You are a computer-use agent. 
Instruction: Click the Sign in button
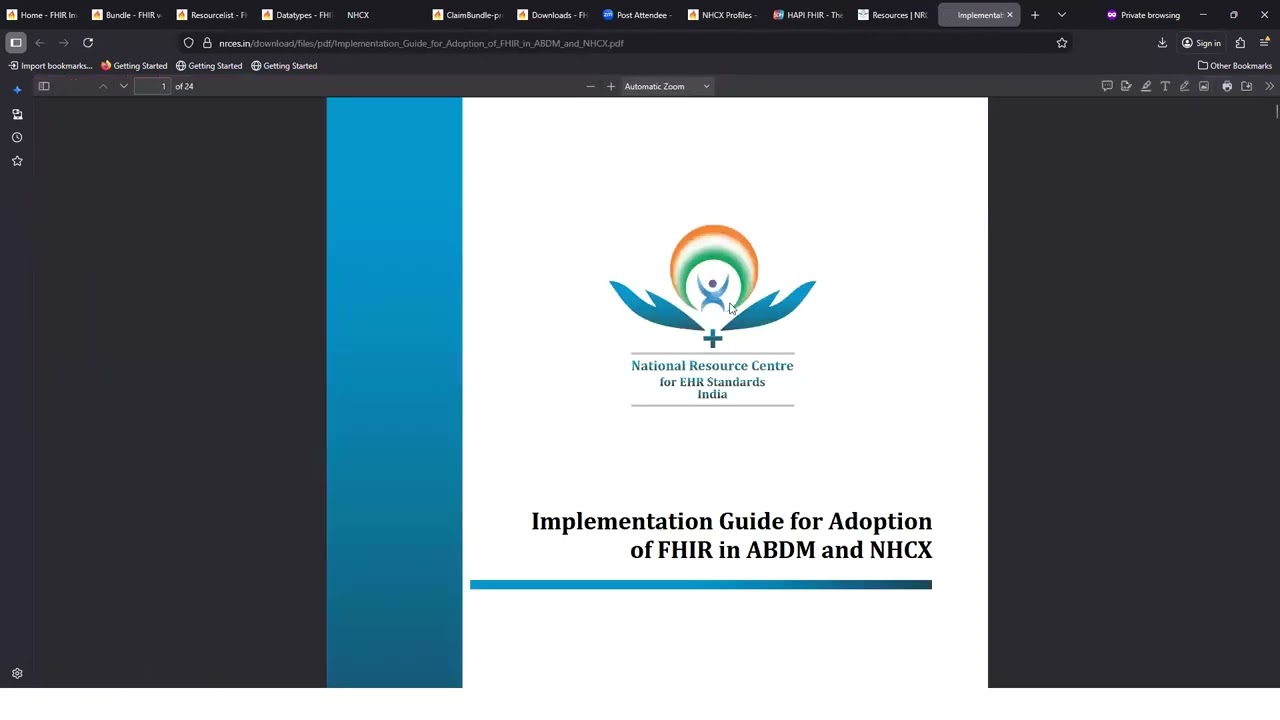(1201, 43)
